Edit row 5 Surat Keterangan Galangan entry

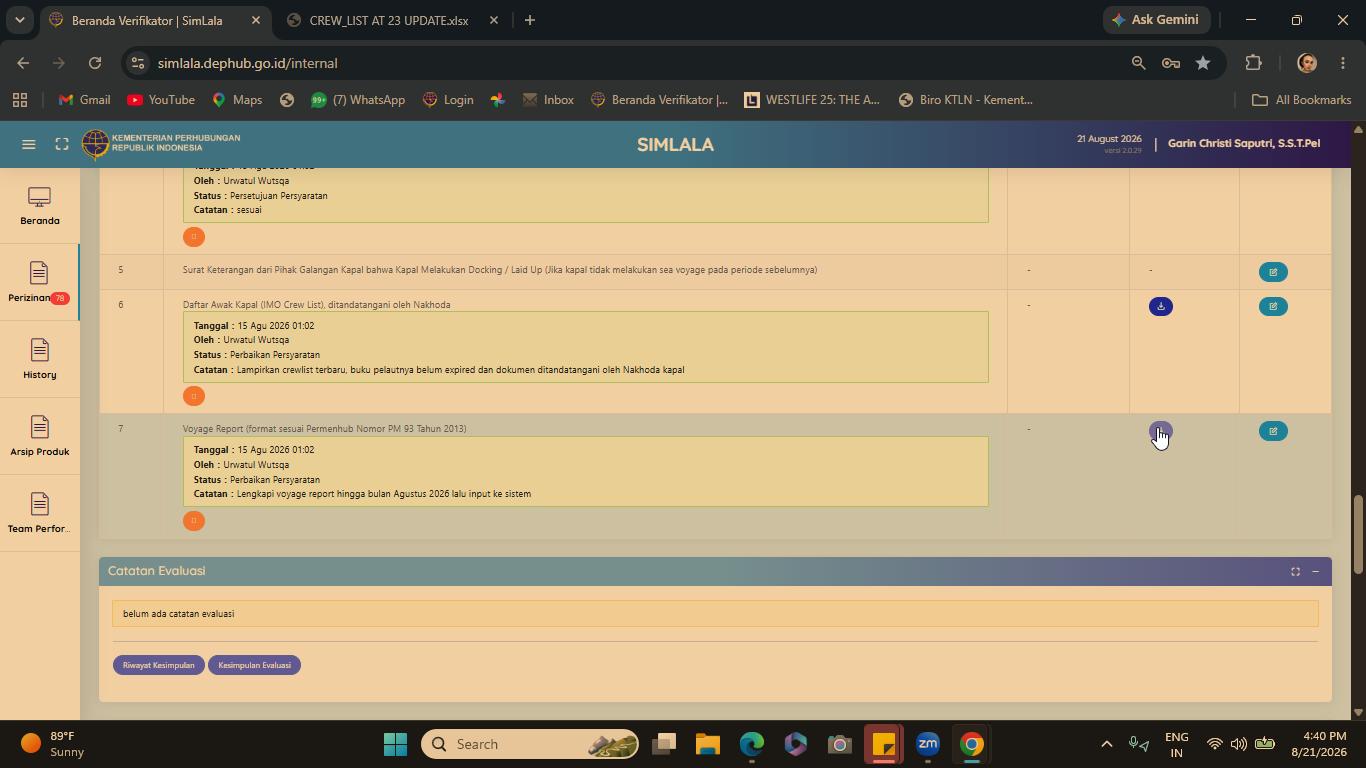(x=1273, y=272)
